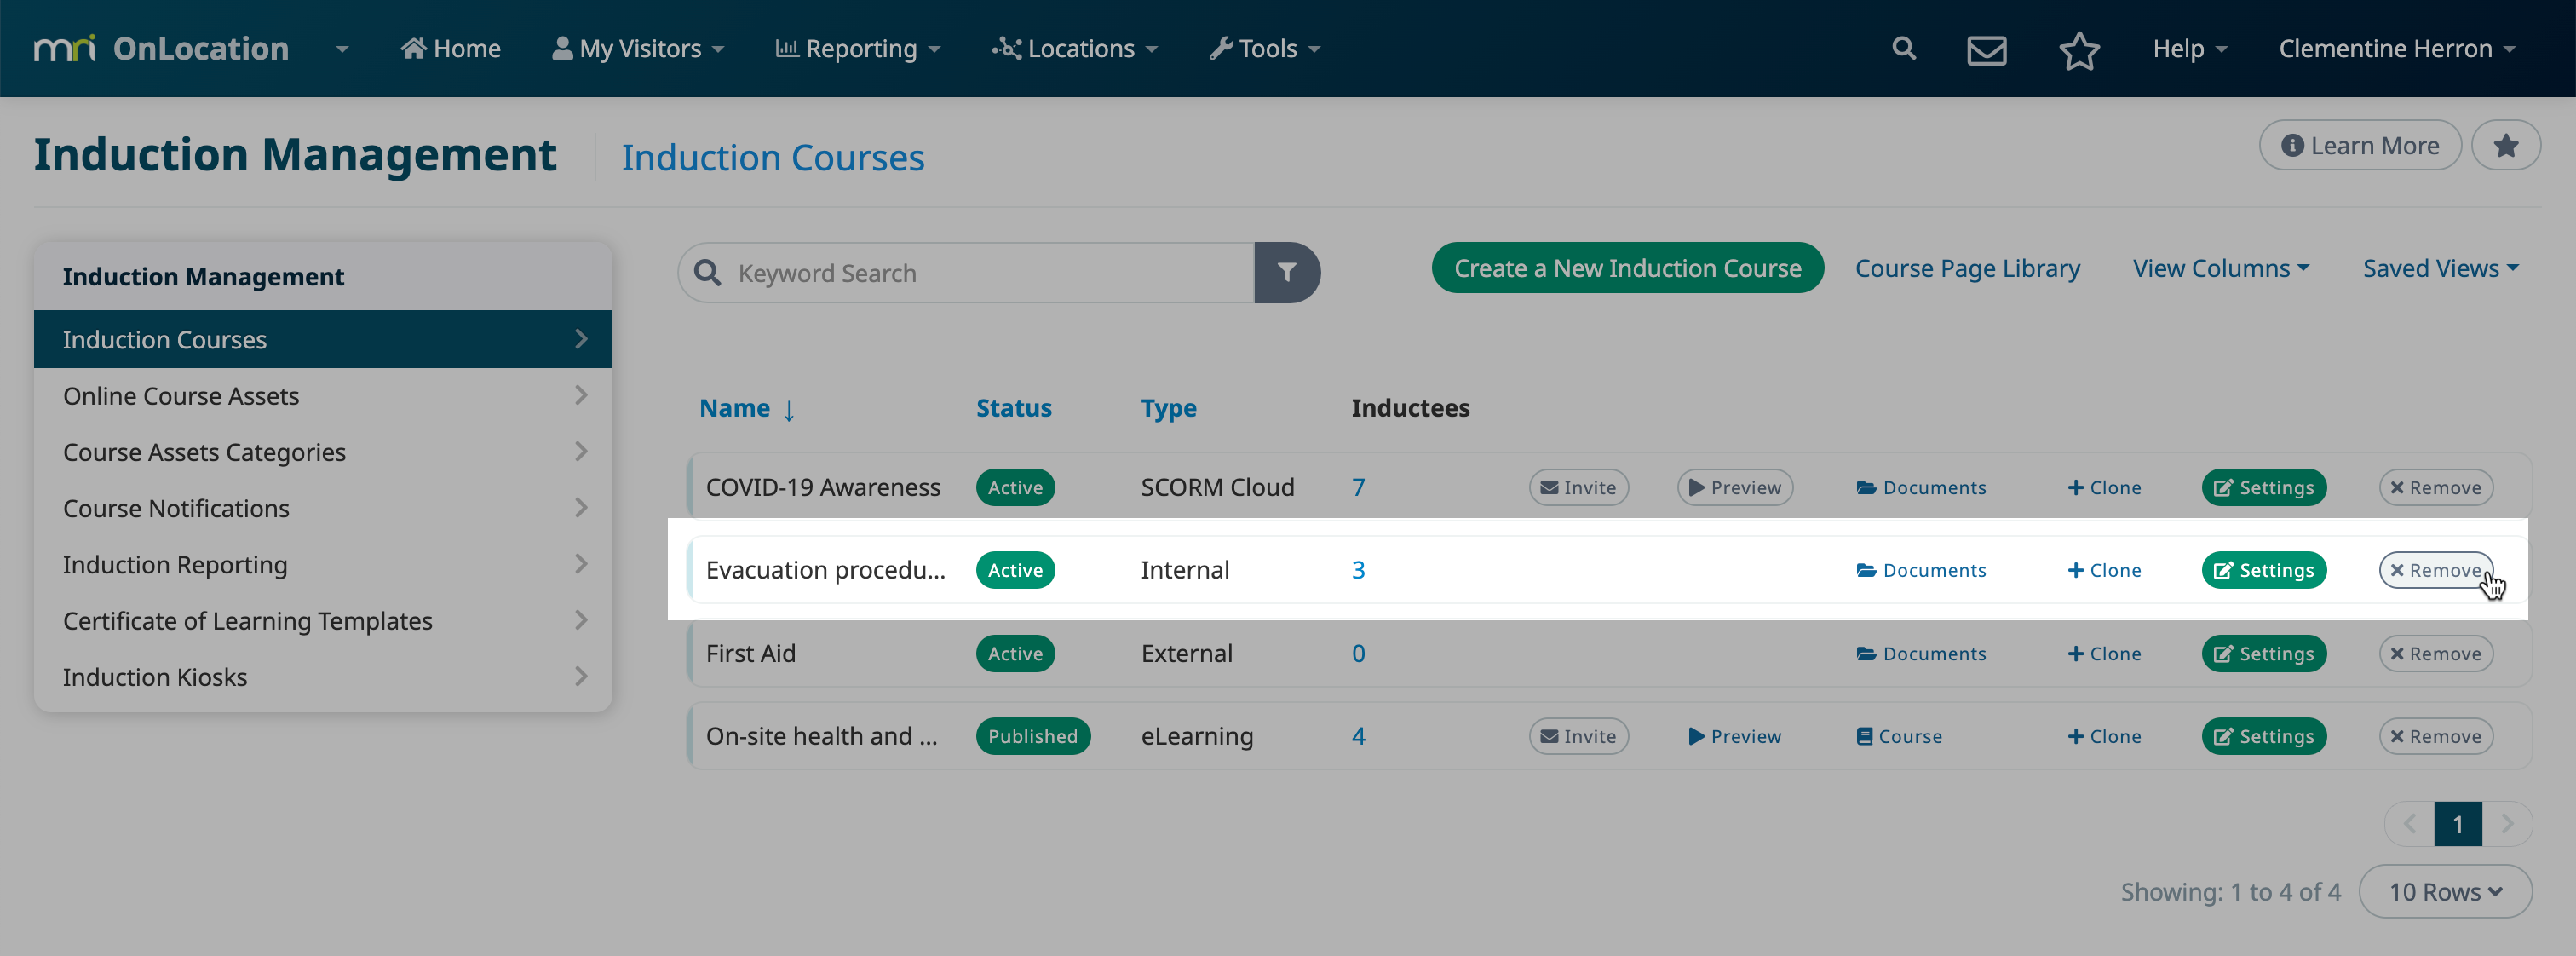The width and height of the screenshot is (2576, 956).
Task: Click the filter funnel icon in search bar
Action: click(1285, 273)
